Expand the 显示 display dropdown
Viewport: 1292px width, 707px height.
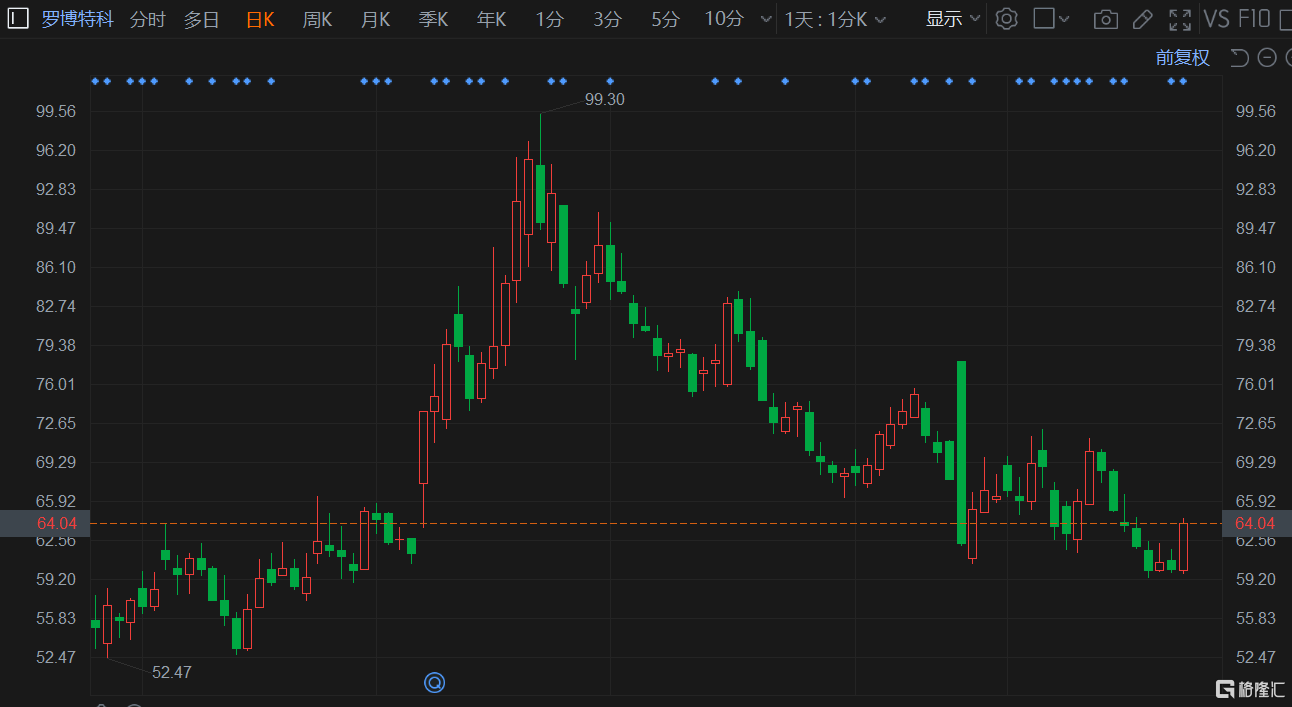[x=953, y=19]
